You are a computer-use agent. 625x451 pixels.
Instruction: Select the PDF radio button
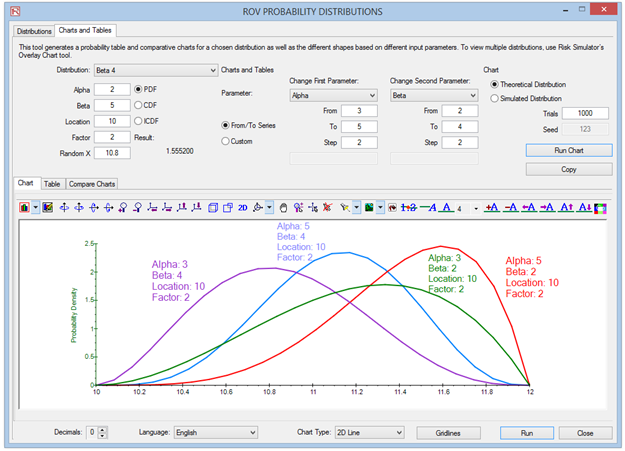138,89
